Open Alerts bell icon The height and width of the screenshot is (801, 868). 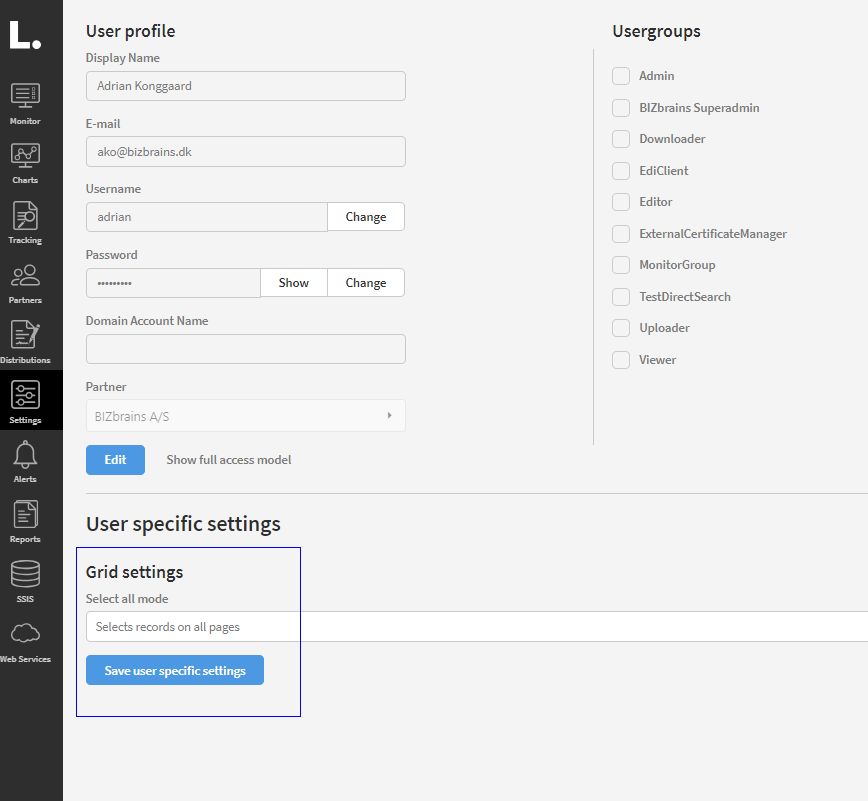[25, 456]
